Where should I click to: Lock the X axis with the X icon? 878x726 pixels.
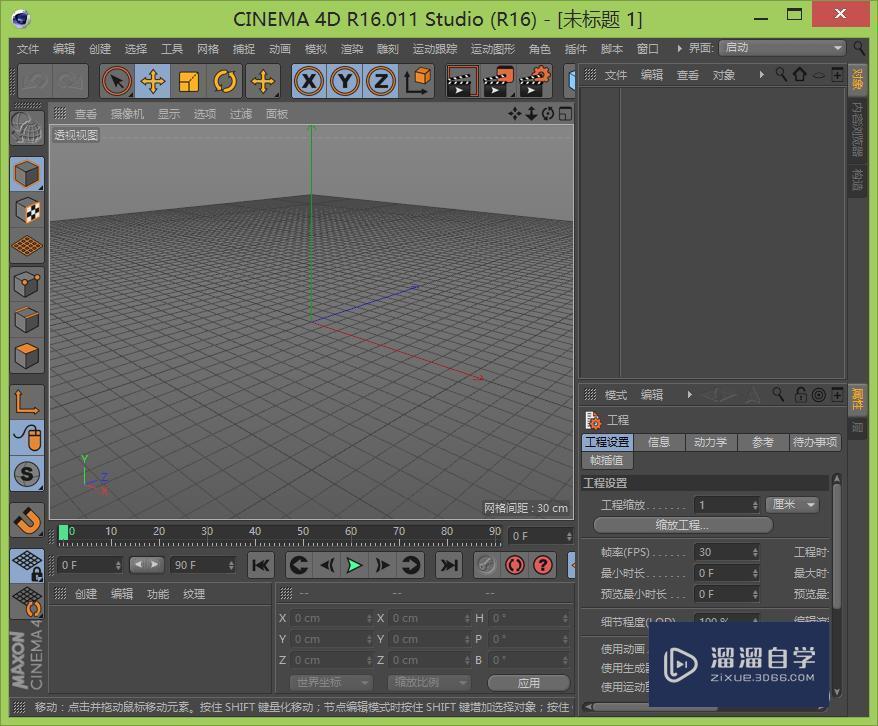(308, 81)
